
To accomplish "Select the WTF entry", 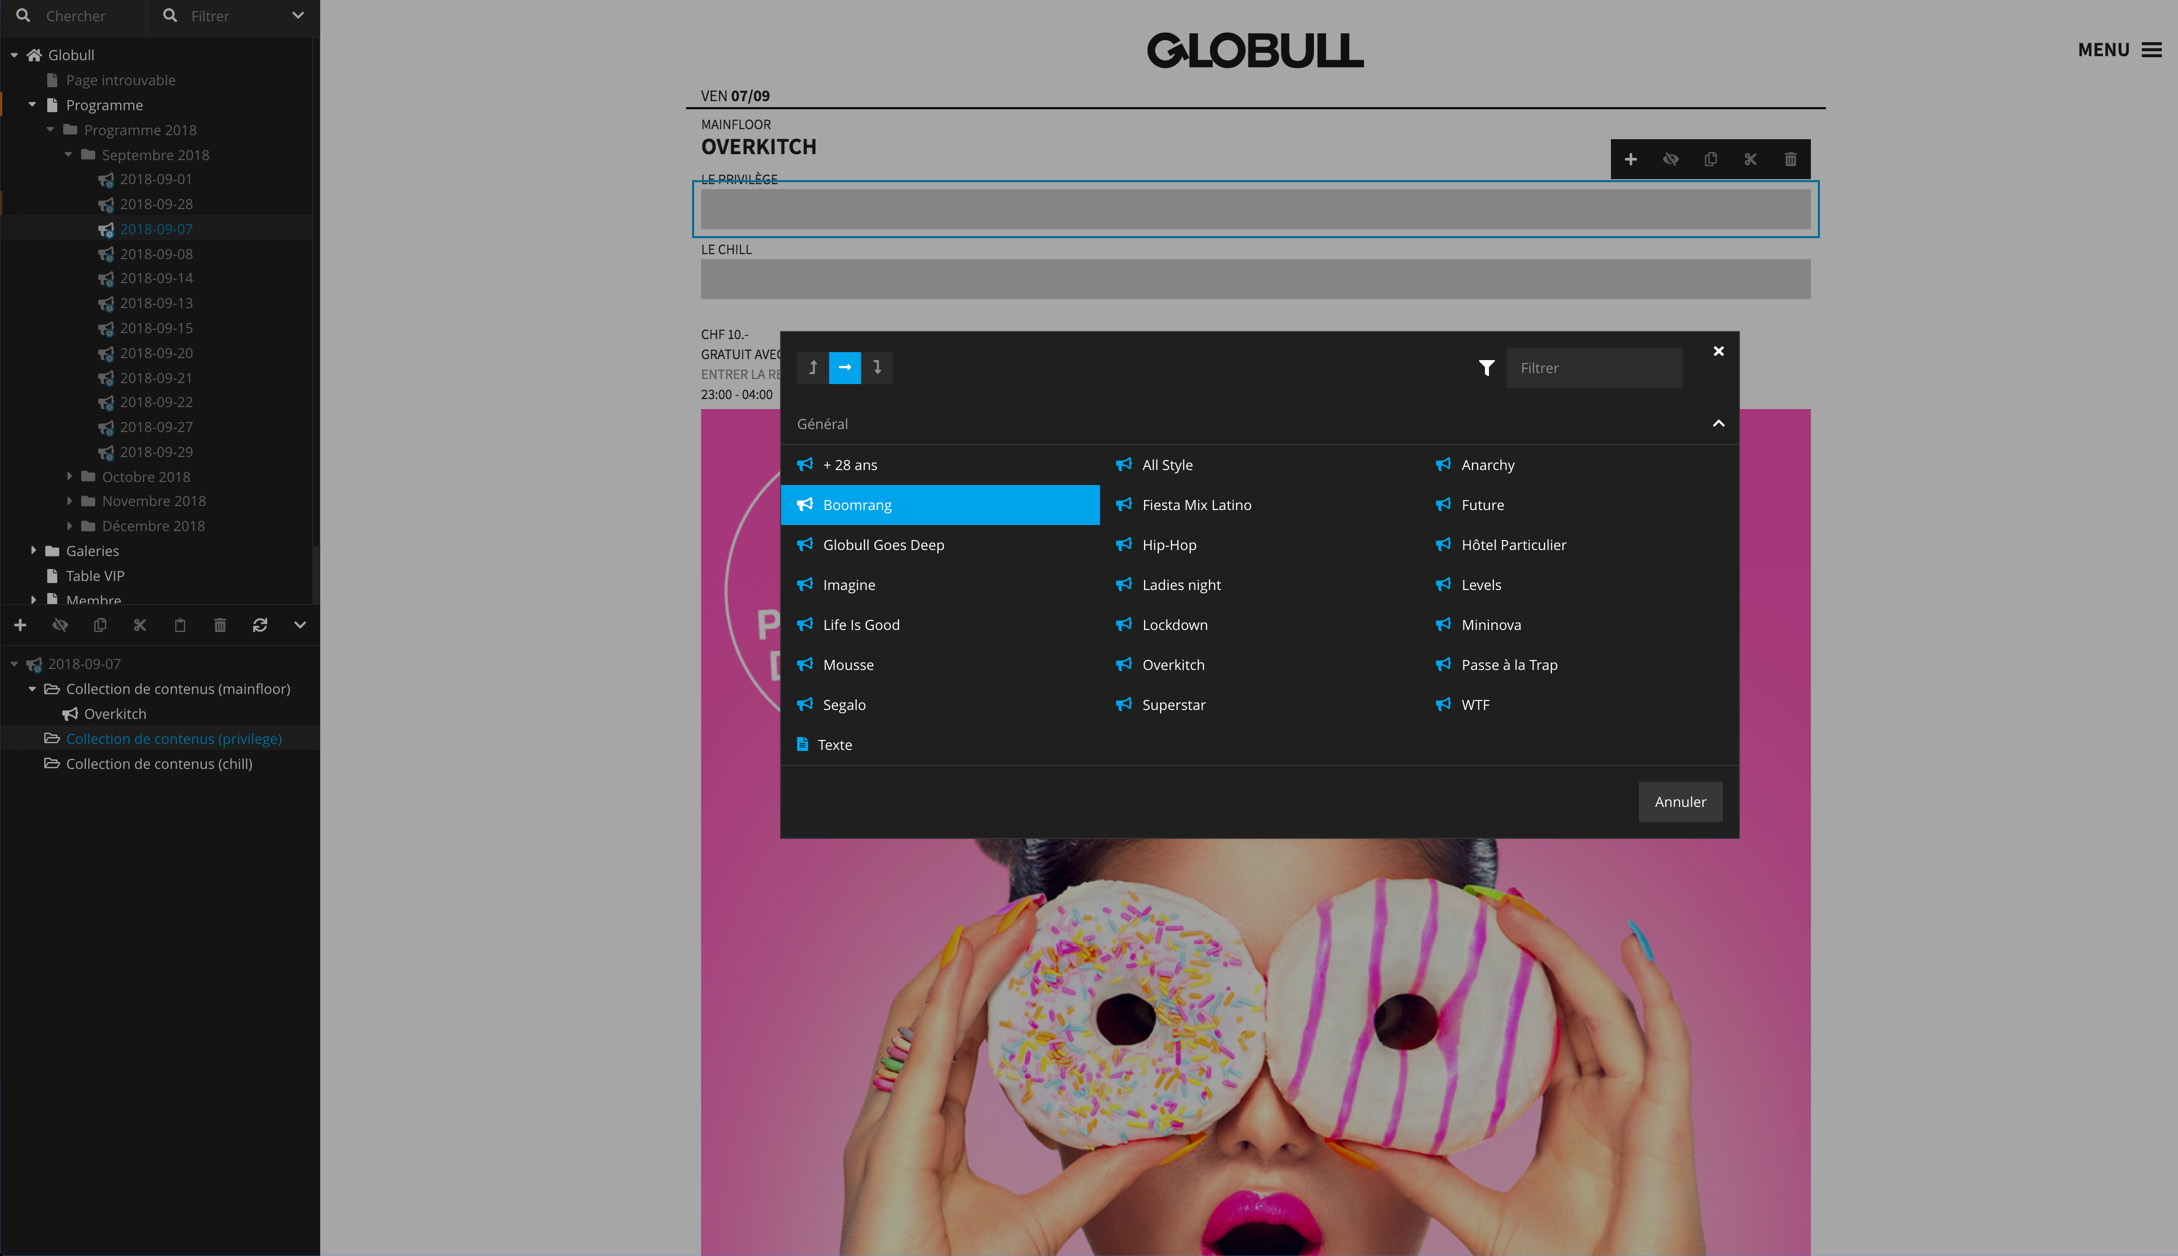I will (1578, 705).
